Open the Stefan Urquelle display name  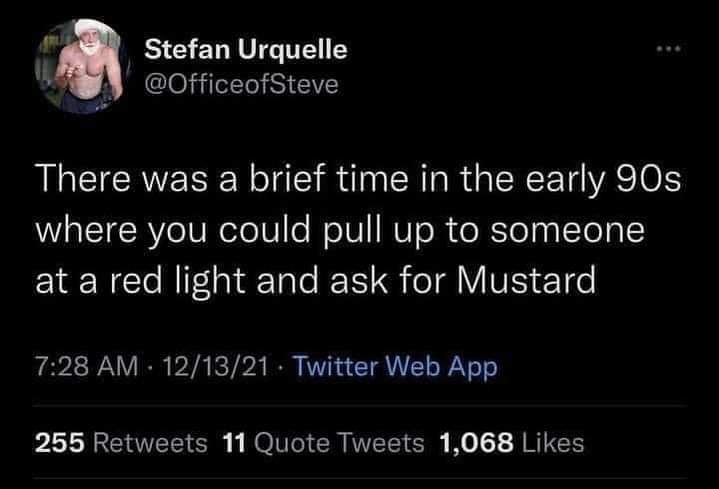pyautogui.click(x=246, y=49)
